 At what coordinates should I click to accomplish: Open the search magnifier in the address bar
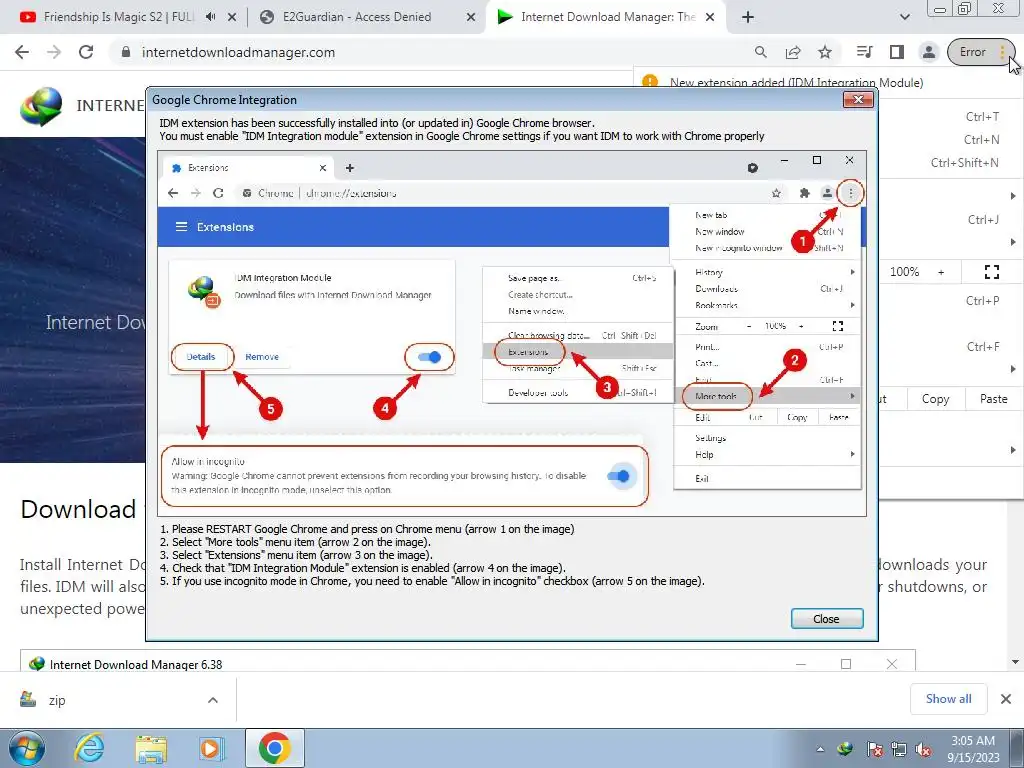(761, 52)
